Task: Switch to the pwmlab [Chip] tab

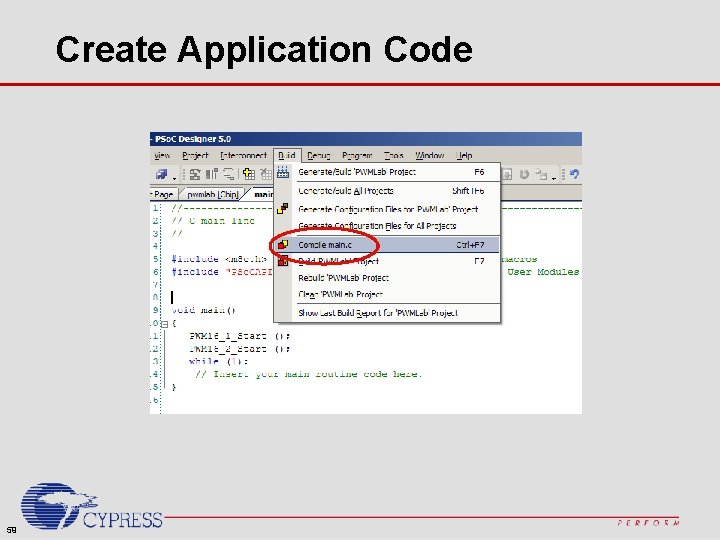Action: [x=213, y=194]
